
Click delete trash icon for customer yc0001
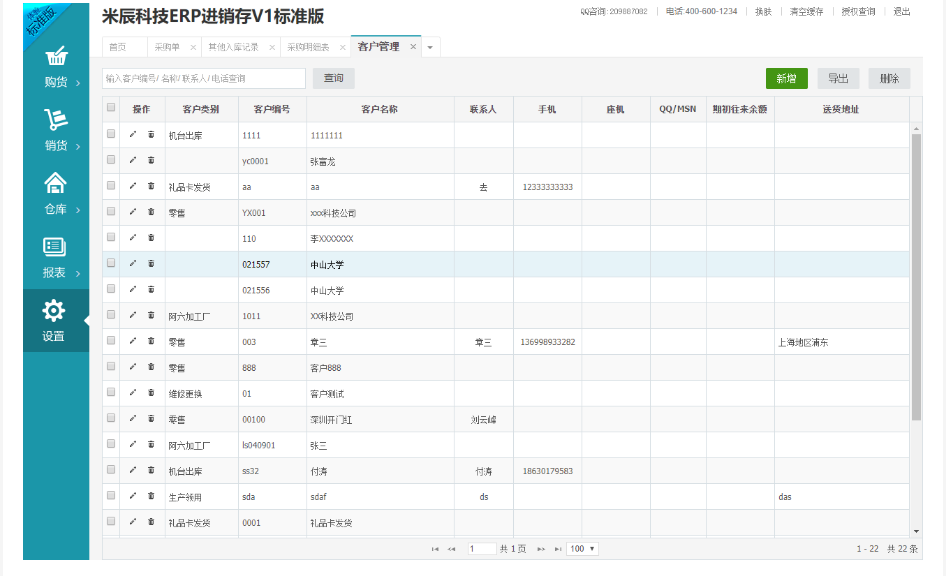151,160
